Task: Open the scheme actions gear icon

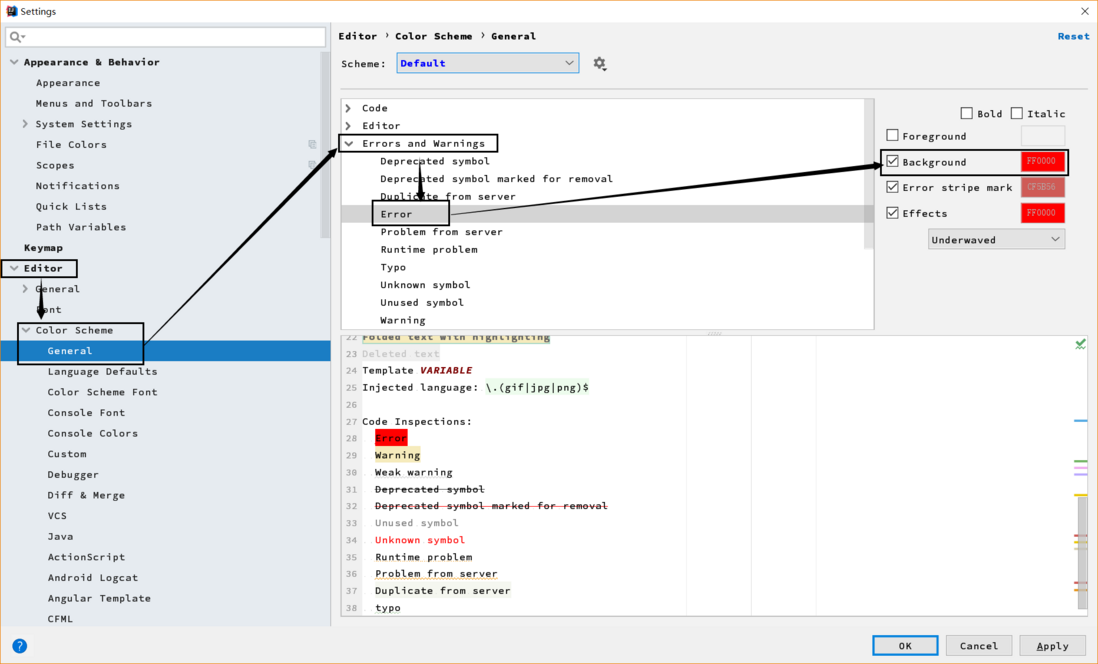Action: point(599,64)
